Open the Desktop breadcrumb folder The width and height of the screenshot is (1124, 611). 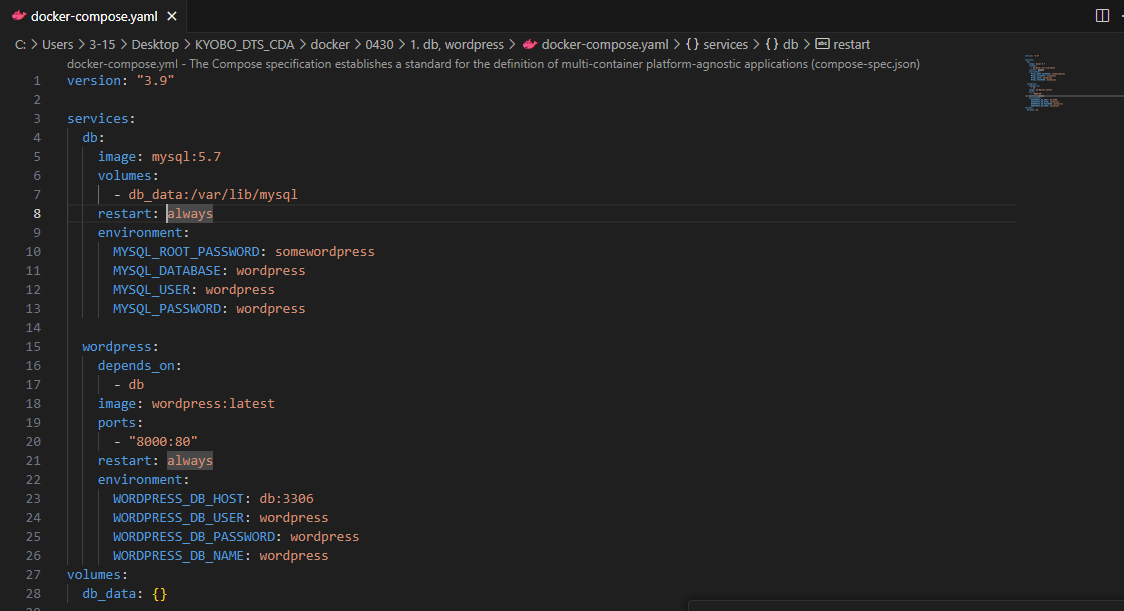[155, 44]
